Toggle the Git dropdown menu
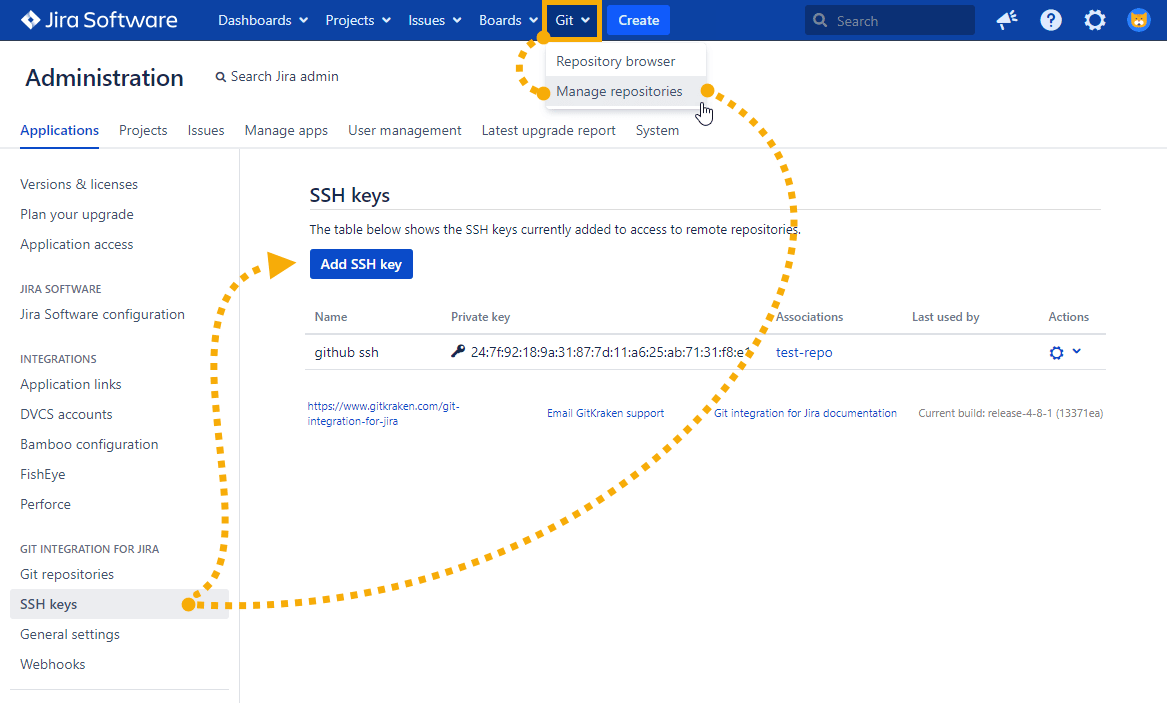1167x703 pixels. pos(572,20)
